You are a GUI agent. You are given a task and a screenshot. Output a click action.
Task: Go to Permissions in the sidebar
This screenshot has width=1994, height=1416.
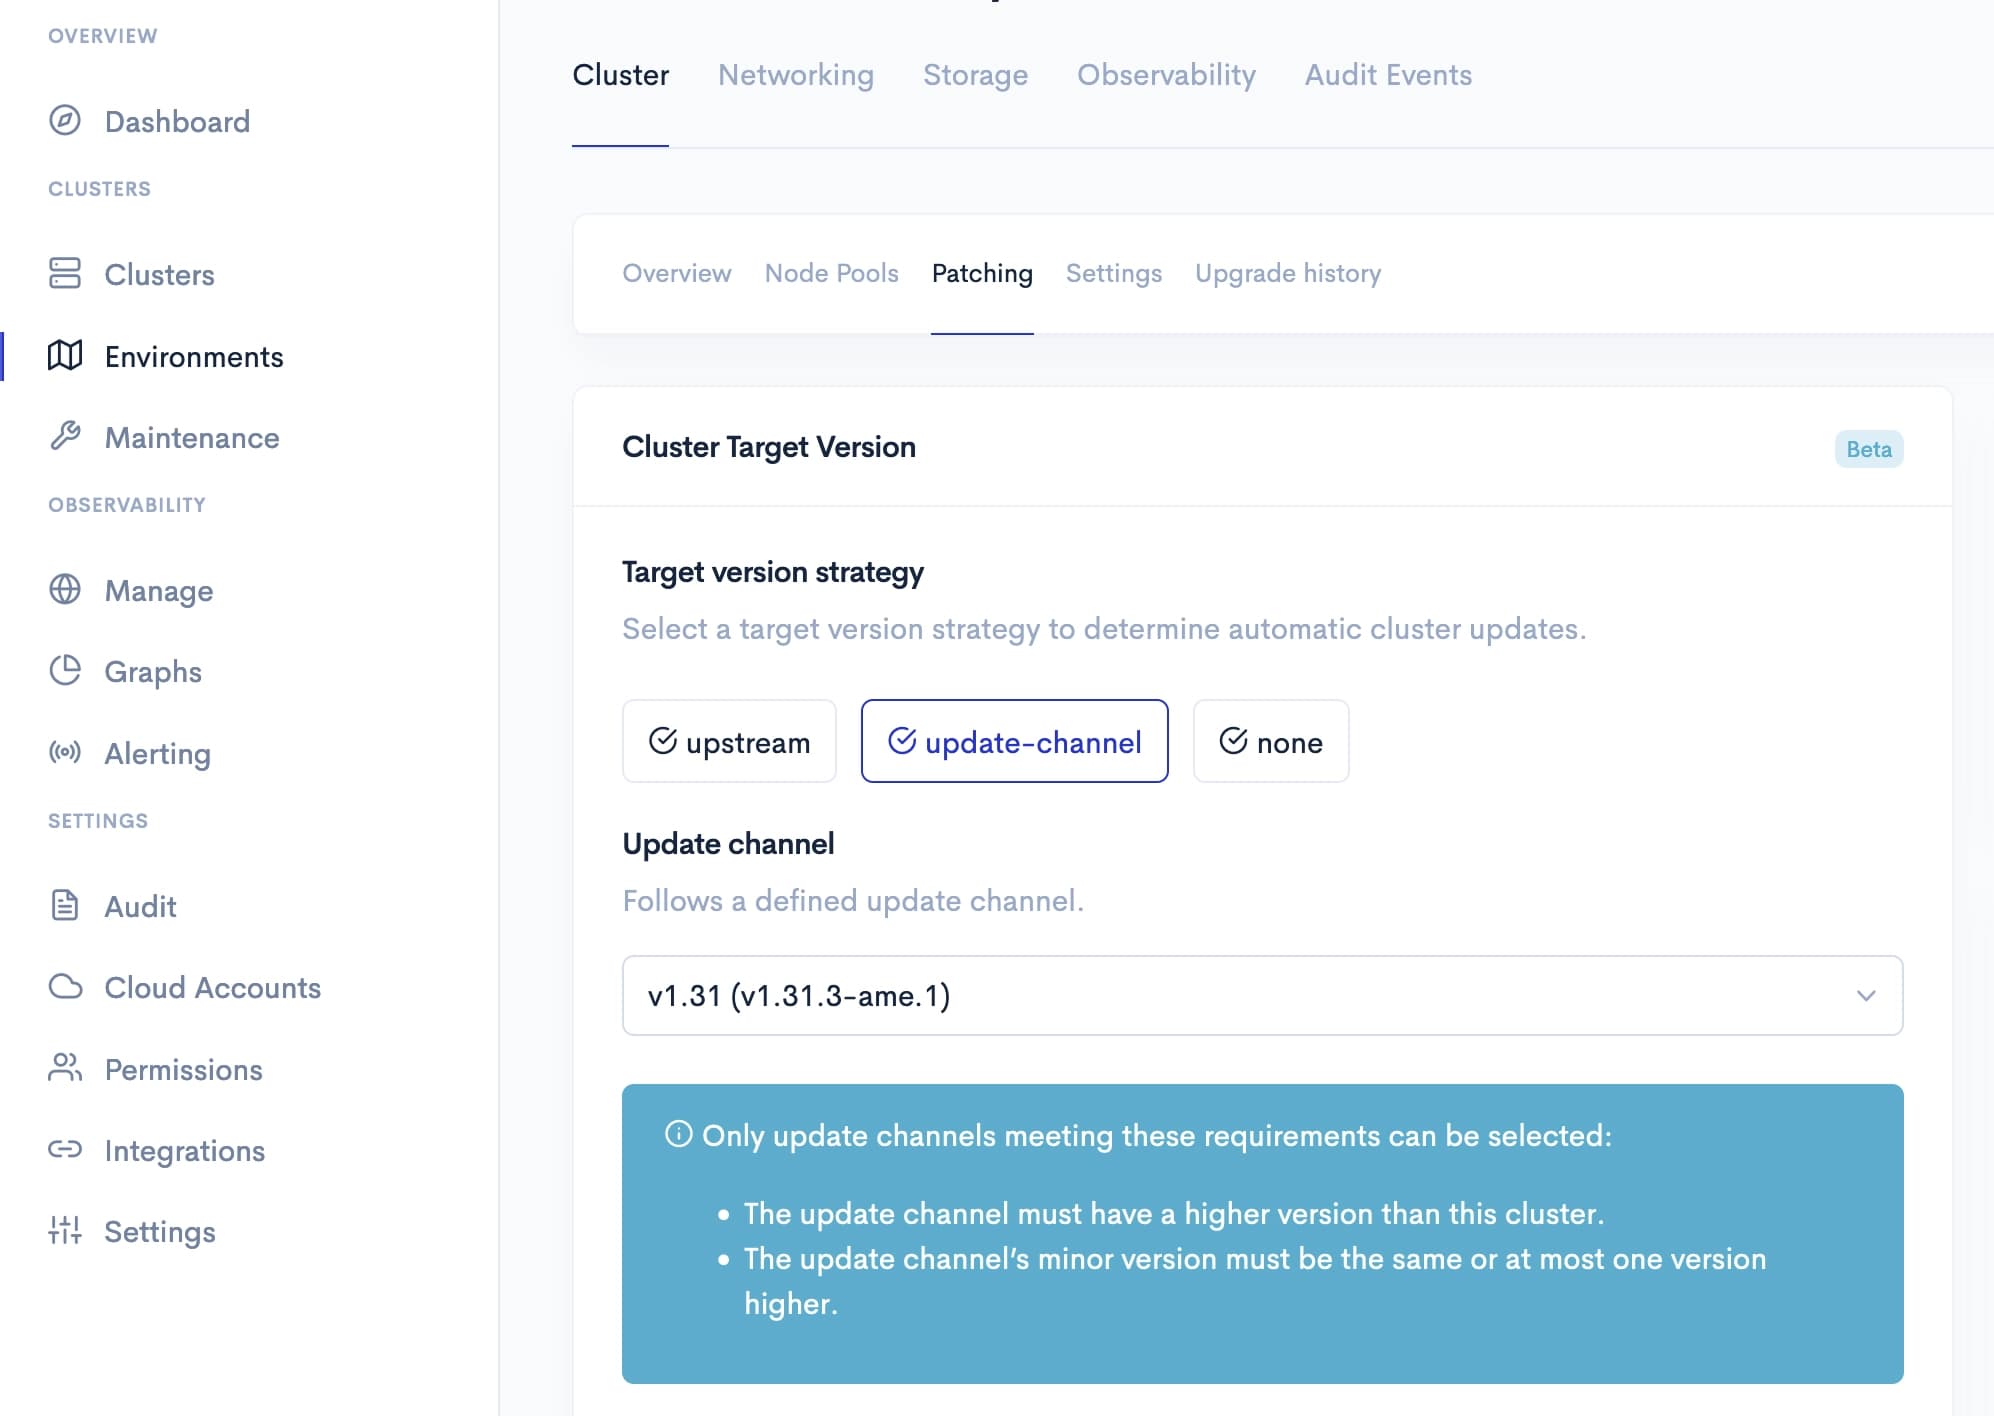tap(183, 1069)
